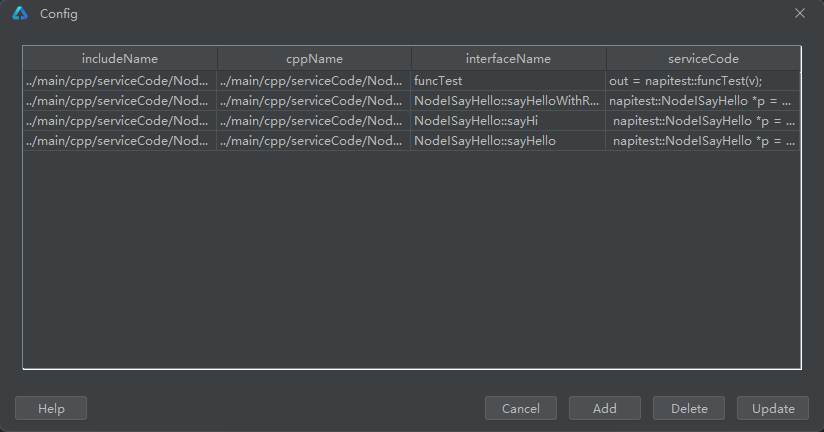The width and height of the screenshot is (824, 432).
Task: Click the empty area below the table rows
Action: (411, 260)
